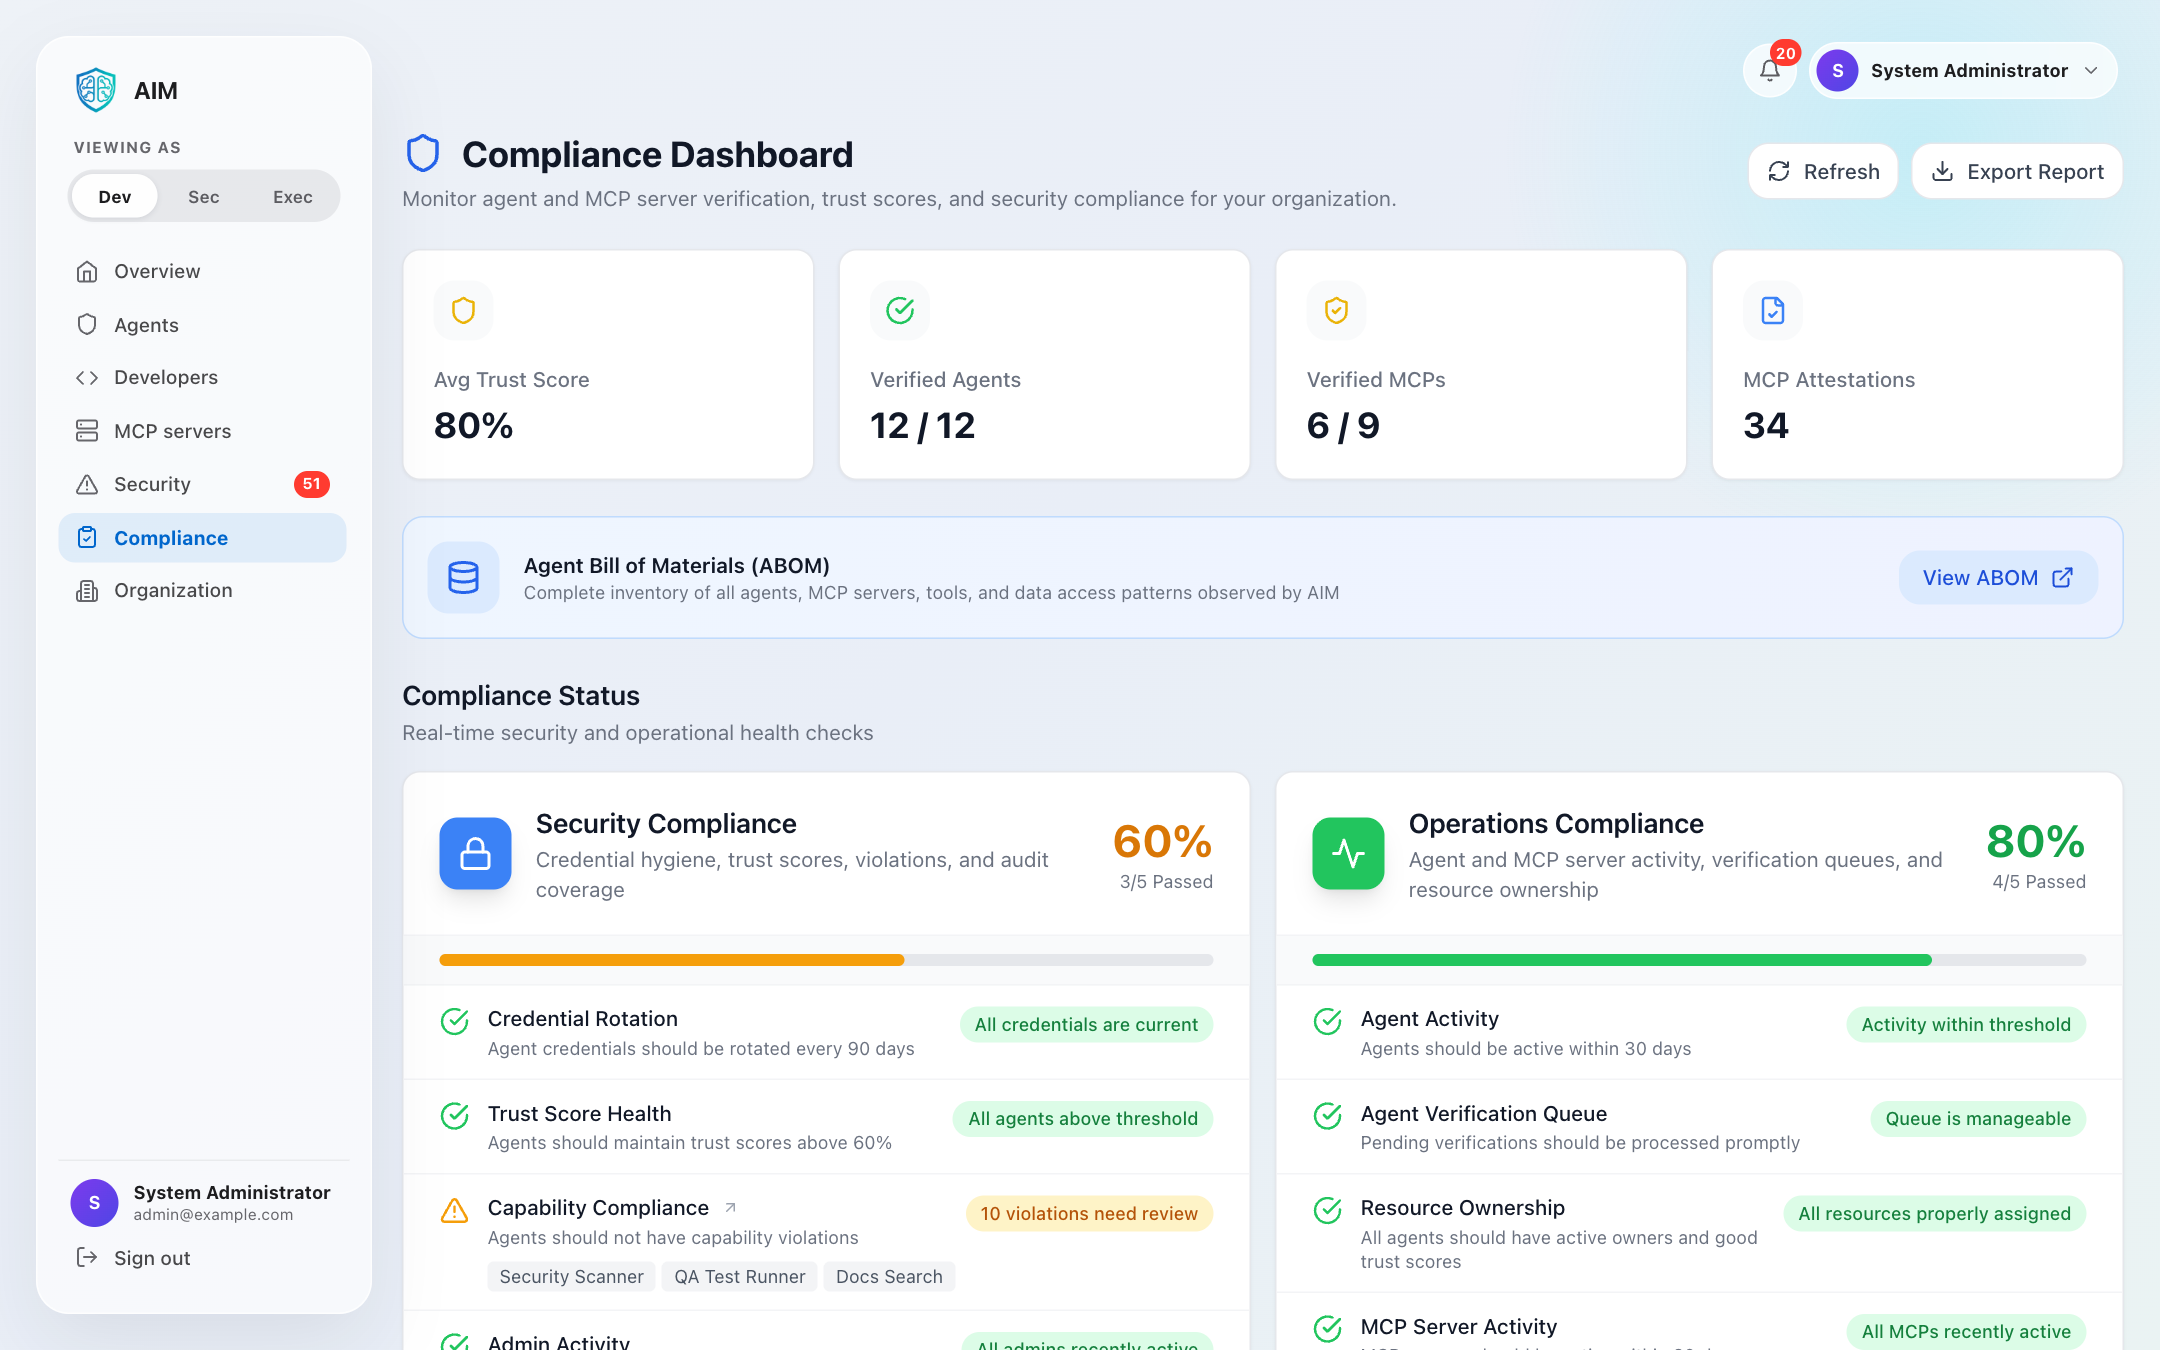Click the All credentials are current badge
Viewport: 2160px width, 1350px height.
(x=1086, y=1025)
